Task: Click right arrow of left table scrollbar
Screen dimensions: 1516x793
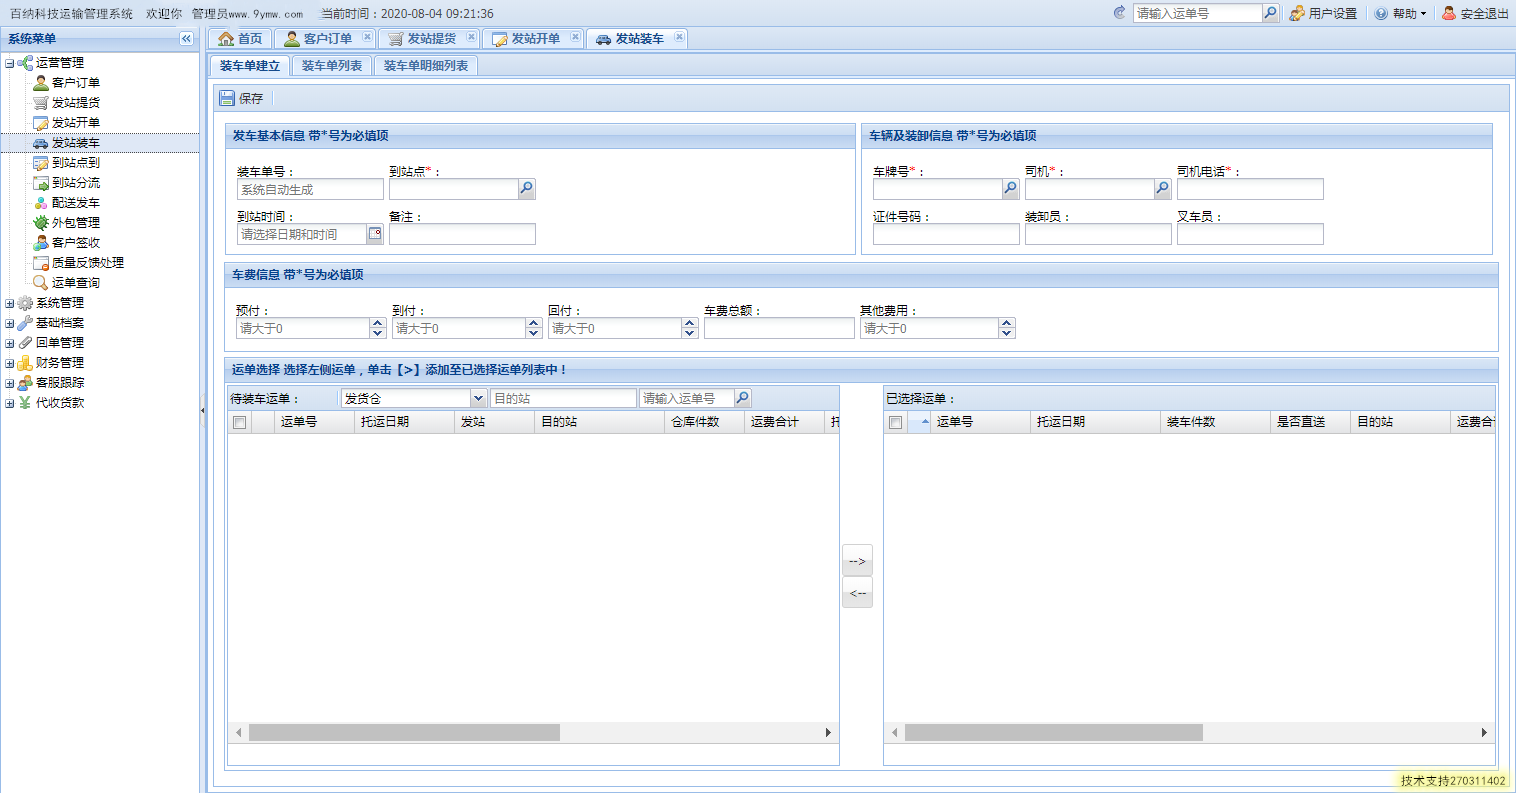Action: (828, 733)
